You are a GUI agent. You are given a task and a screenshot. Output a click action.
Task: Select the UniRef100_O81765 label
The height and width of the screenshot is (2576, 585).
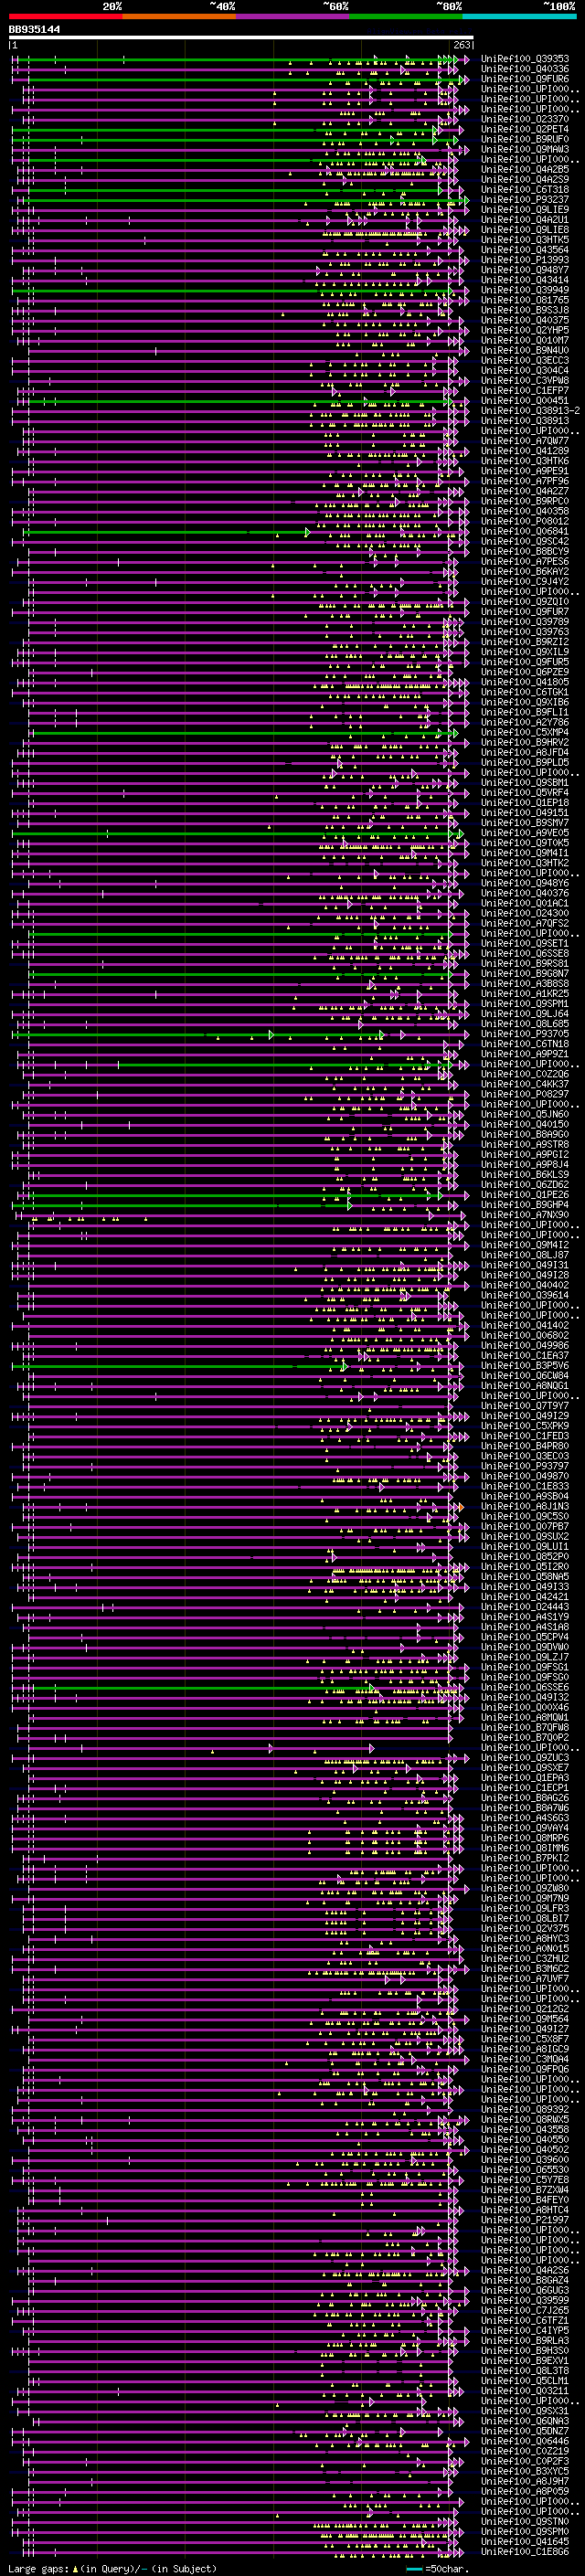525,300
